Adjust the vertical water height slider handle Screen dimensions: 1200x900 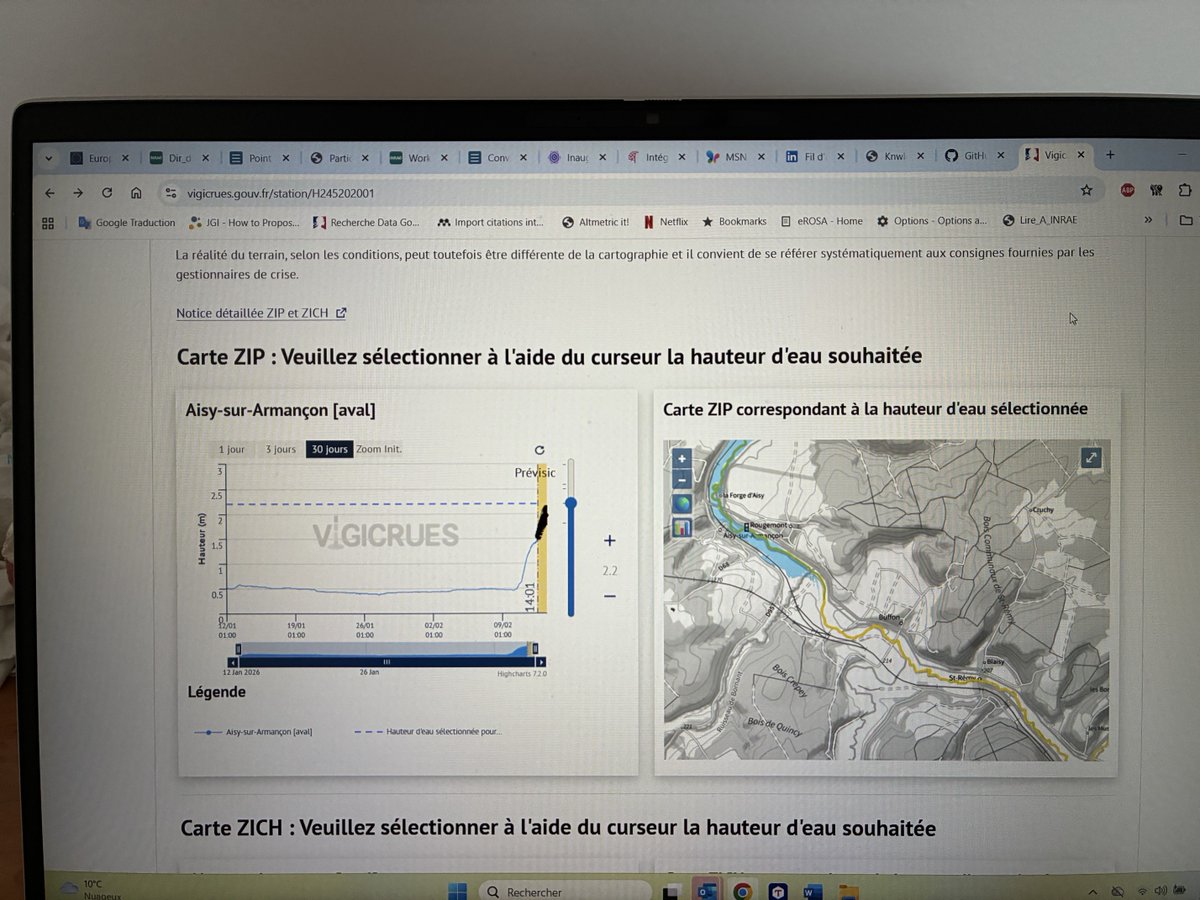click(x=571, y=503)
